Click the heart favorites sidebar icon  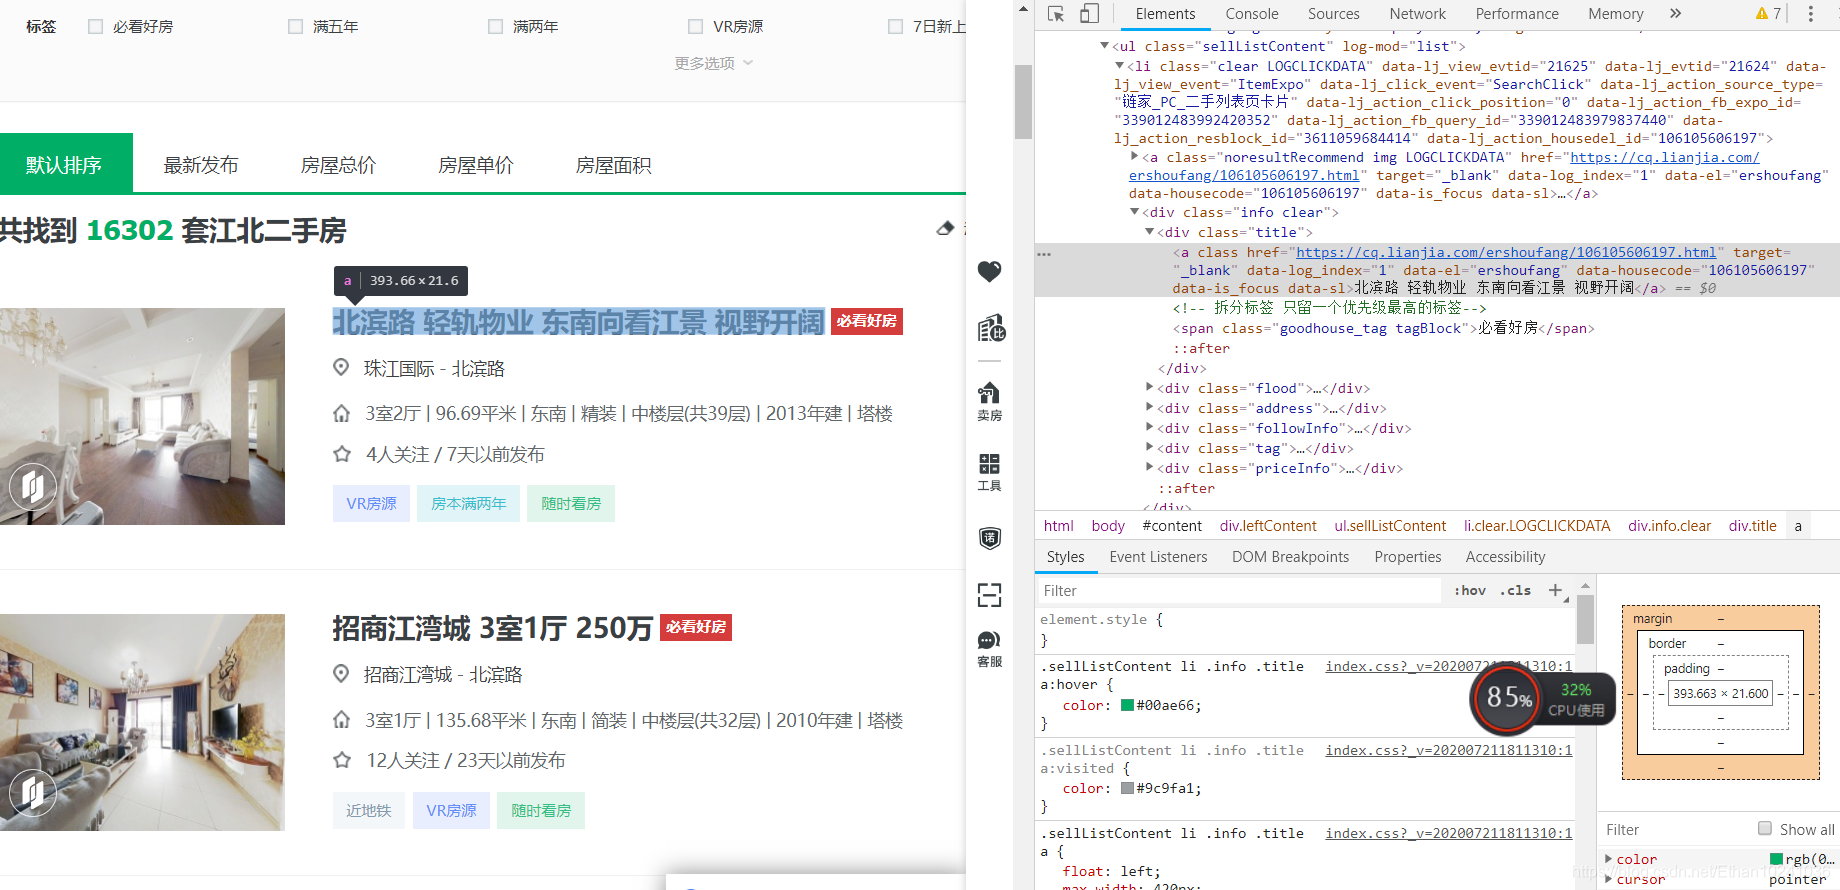(989, 271)
